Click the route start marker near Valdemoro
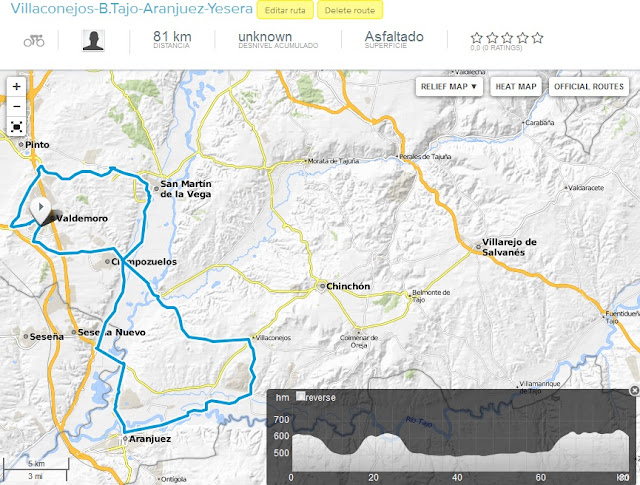This screenshot has height=485, width=640. pos(41,210)
